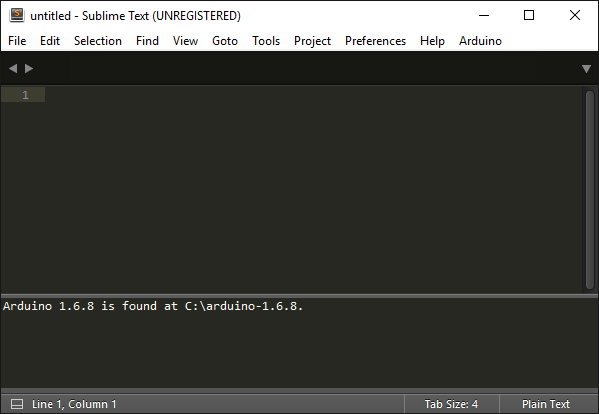Open the Find menu
This screenshot has width=599, height=414.
147,41
